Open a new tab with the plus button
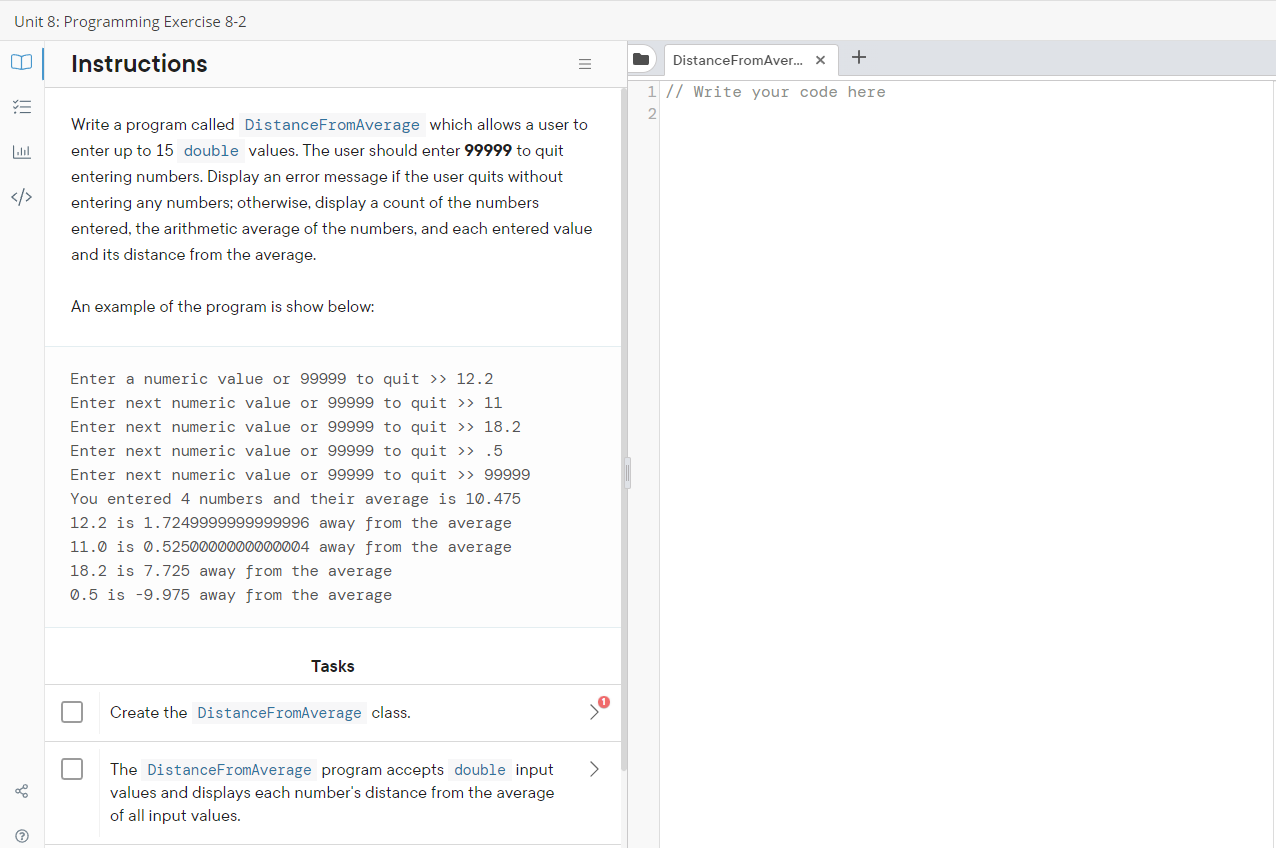1276x848 pixels. pyautogui.click(x=858, y=58)
